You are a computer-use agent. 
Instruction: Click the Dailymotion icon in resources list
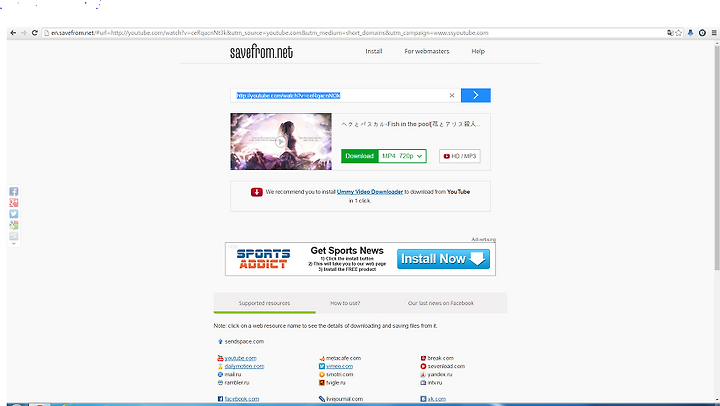(x=220, y=367)
